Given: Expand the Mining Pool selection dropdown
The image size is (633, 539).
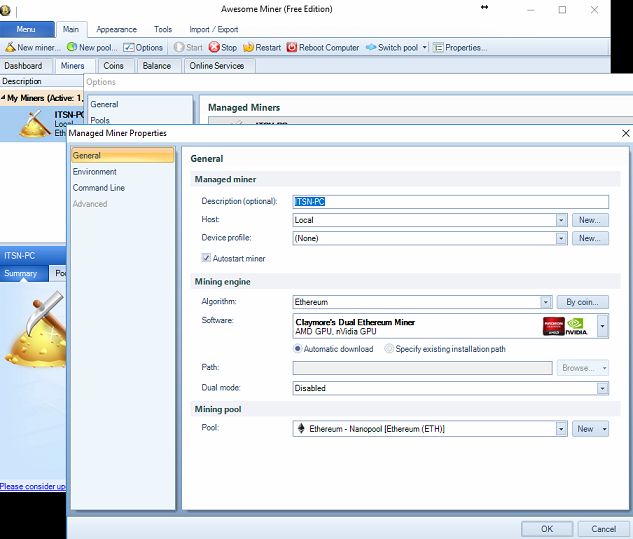Looking at the screenshot, I should point(561,429).
